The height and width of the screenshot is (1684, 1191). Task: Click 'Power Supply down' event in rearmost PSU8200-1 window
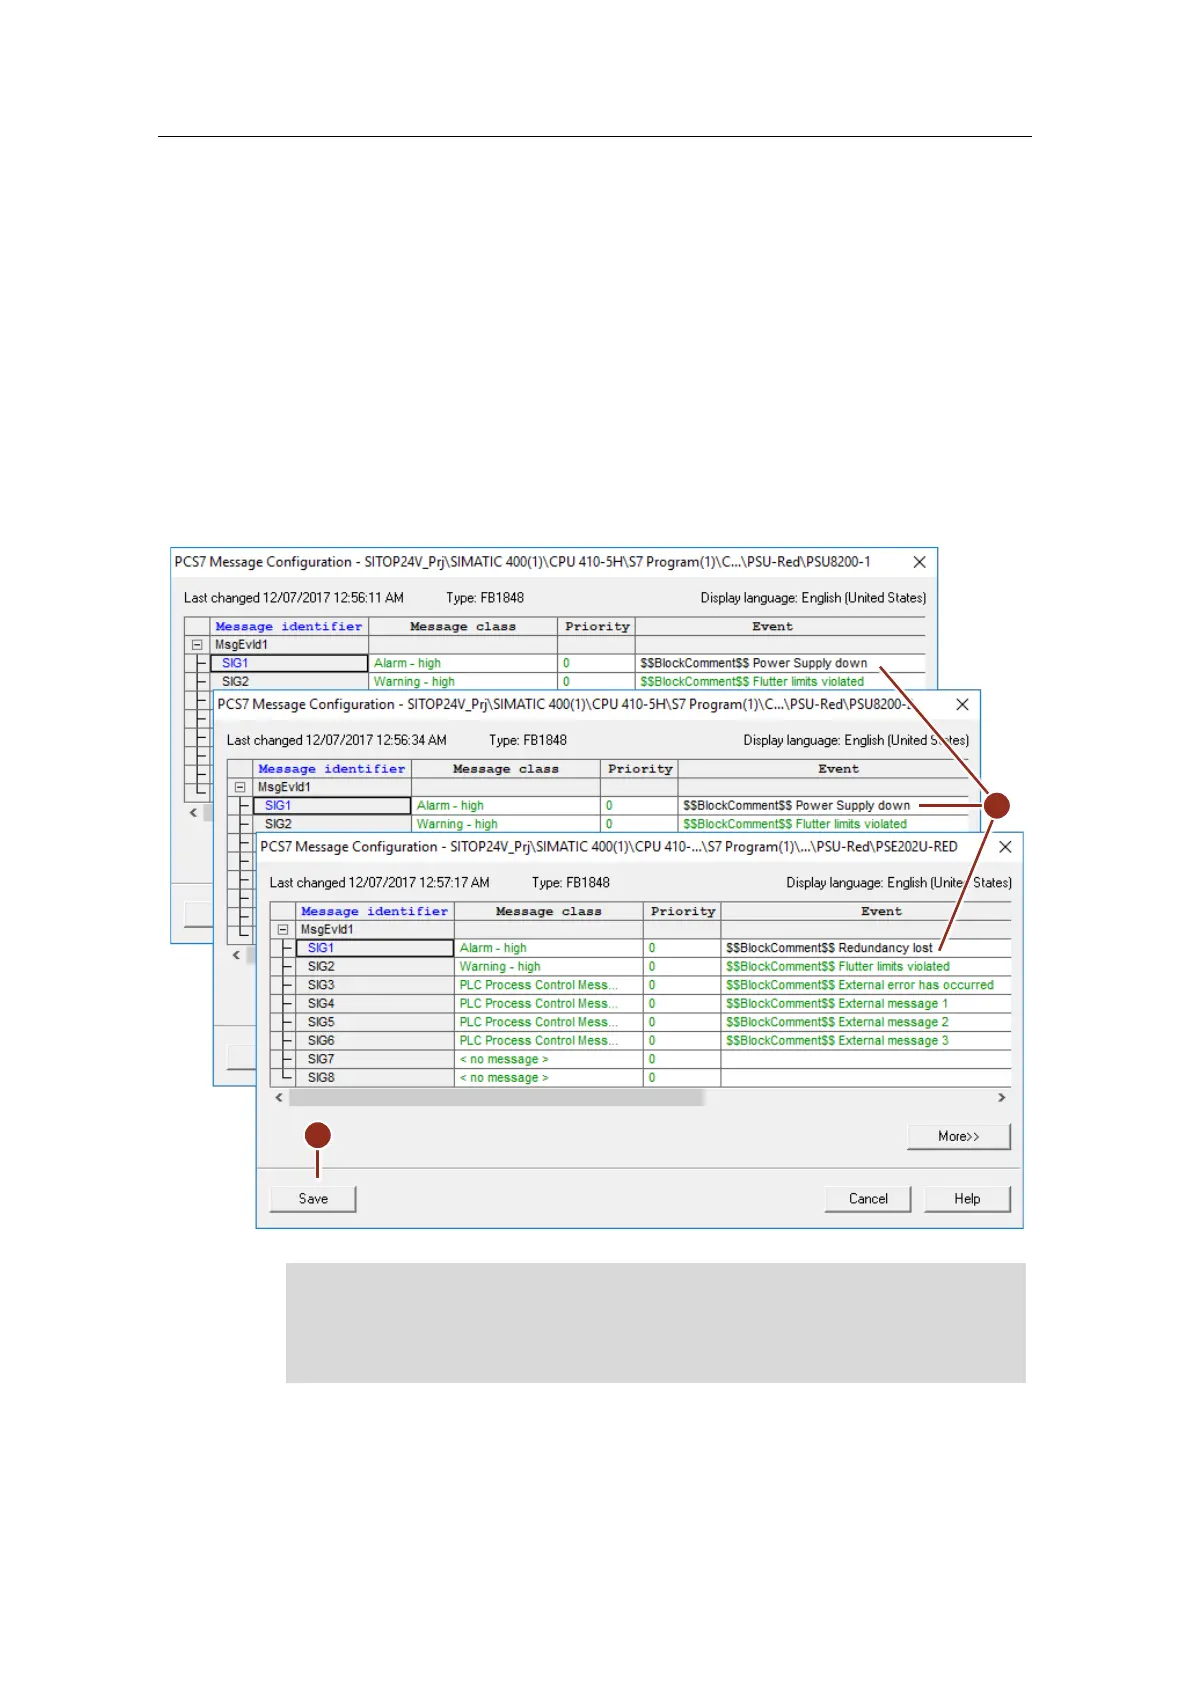780,663
